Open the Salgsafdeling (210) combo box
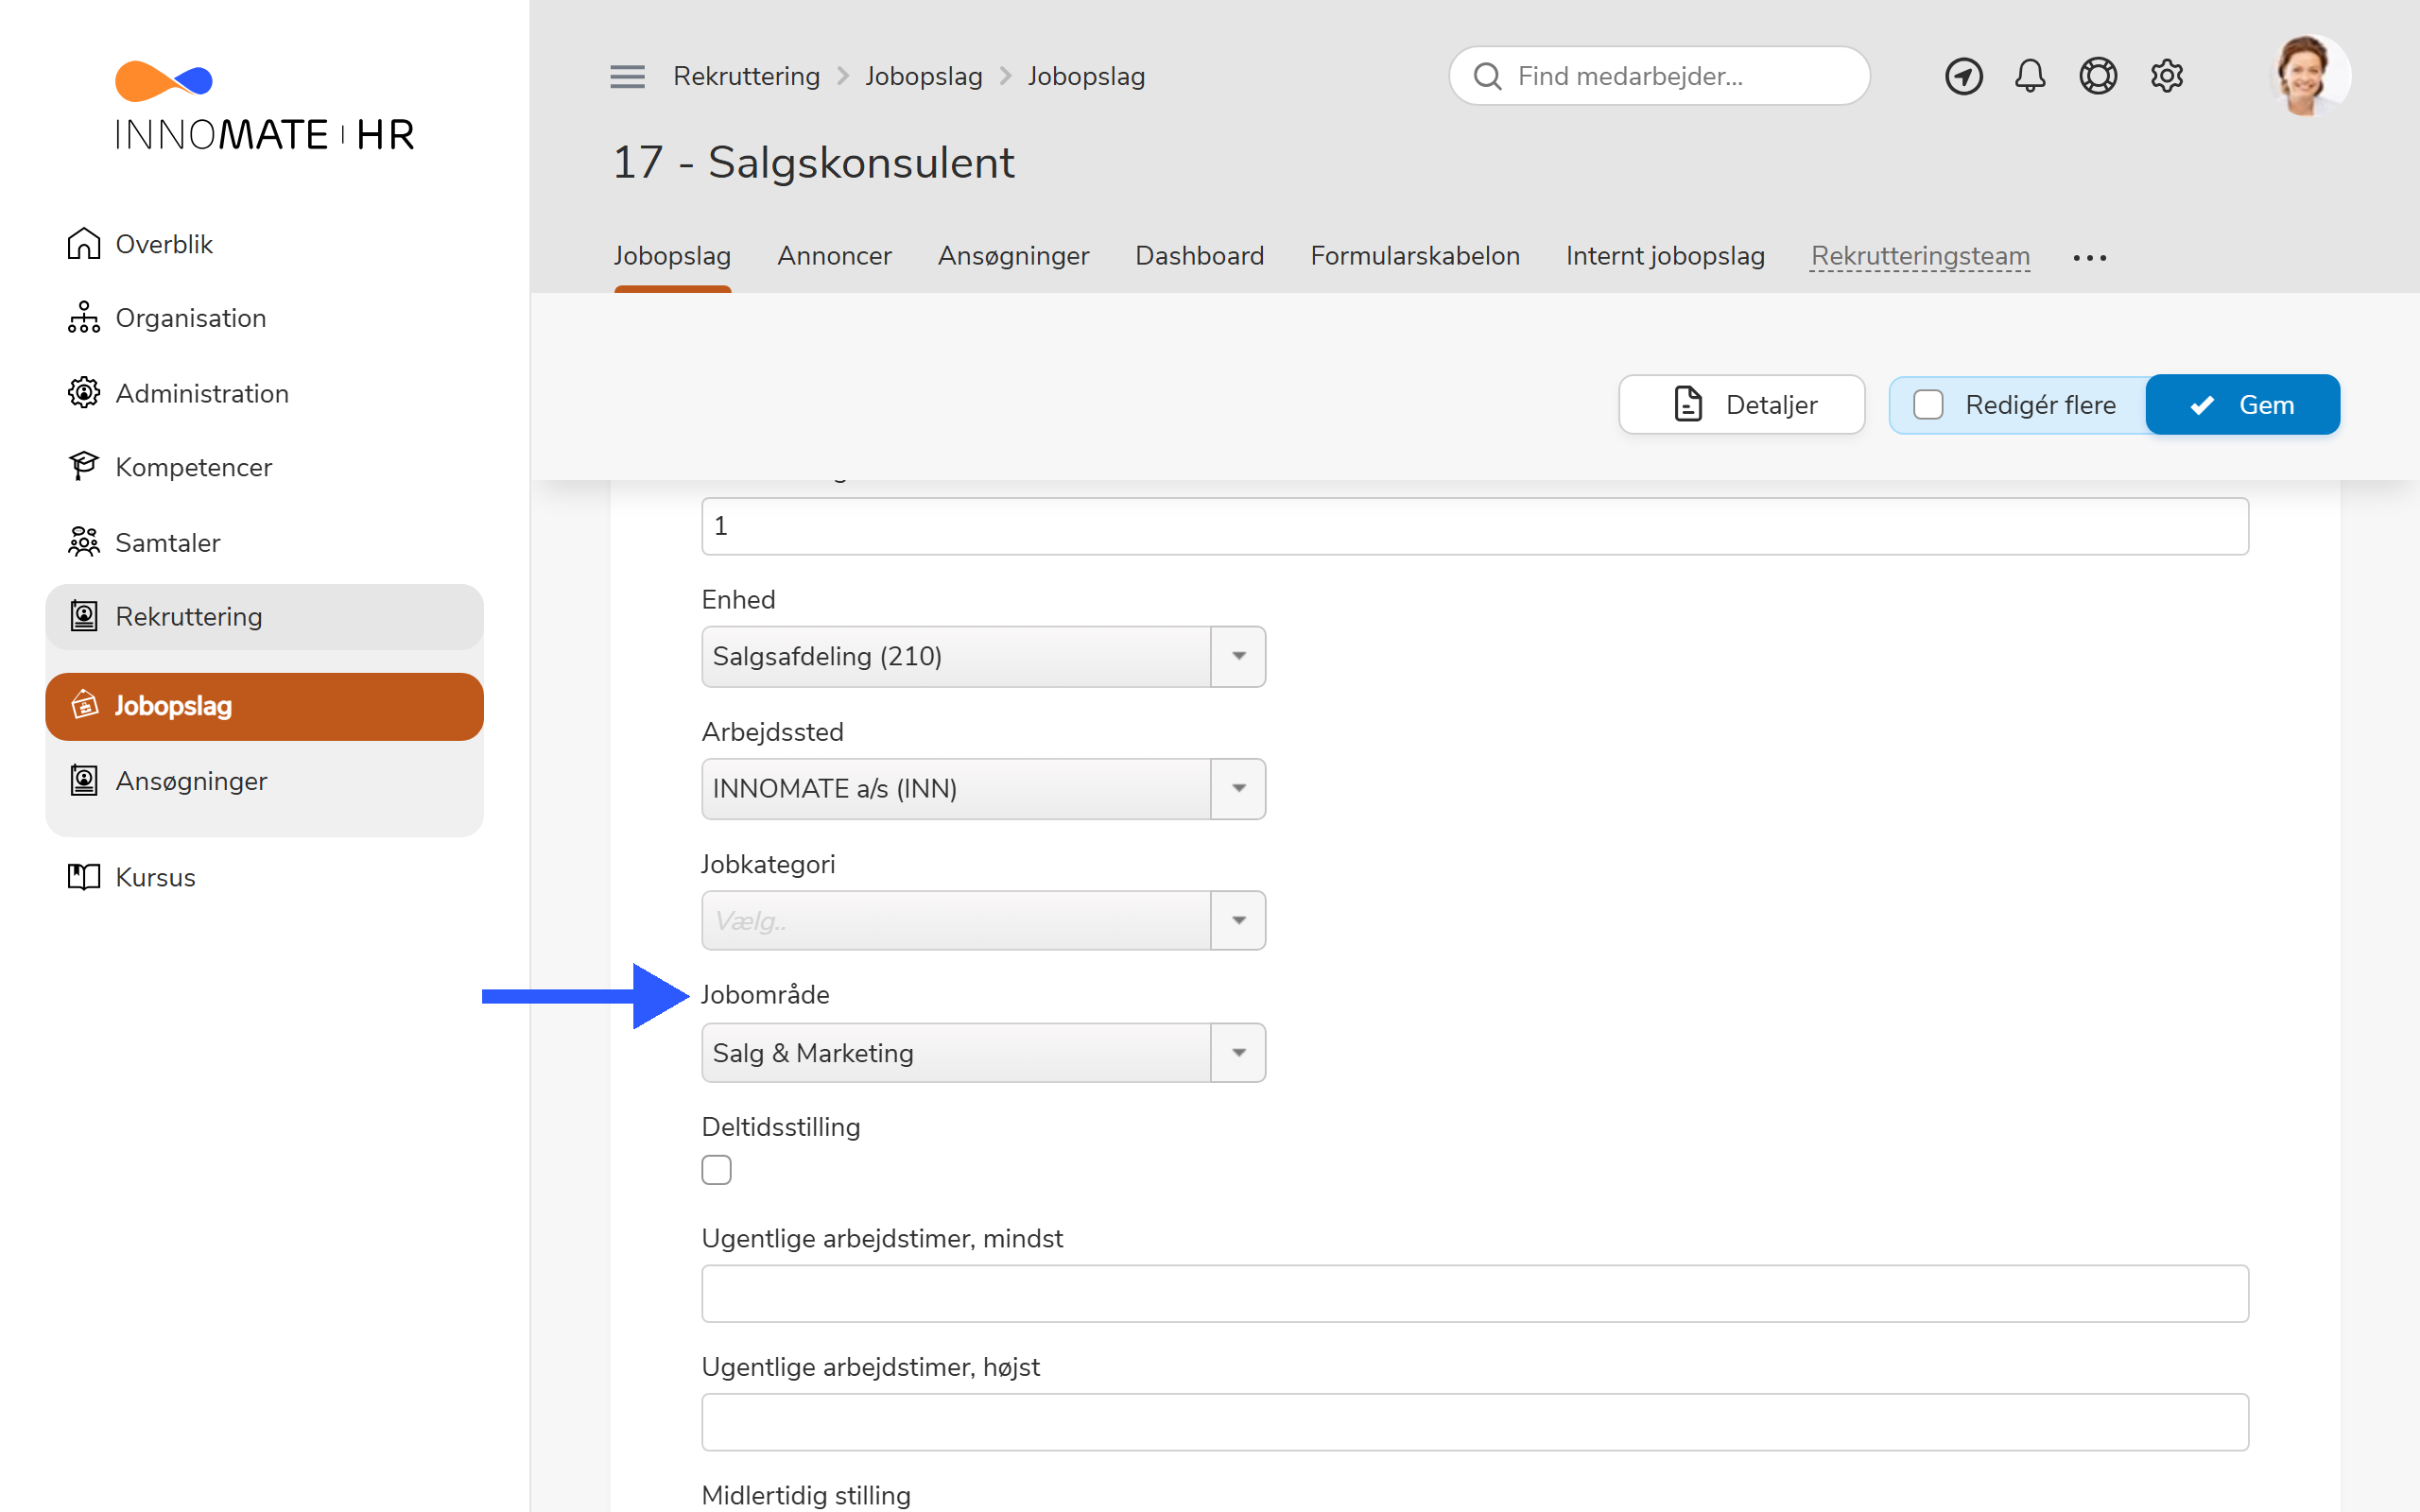Image resolution: width=2420 pixels, height=1512 pixels. [x=983, y=656]
